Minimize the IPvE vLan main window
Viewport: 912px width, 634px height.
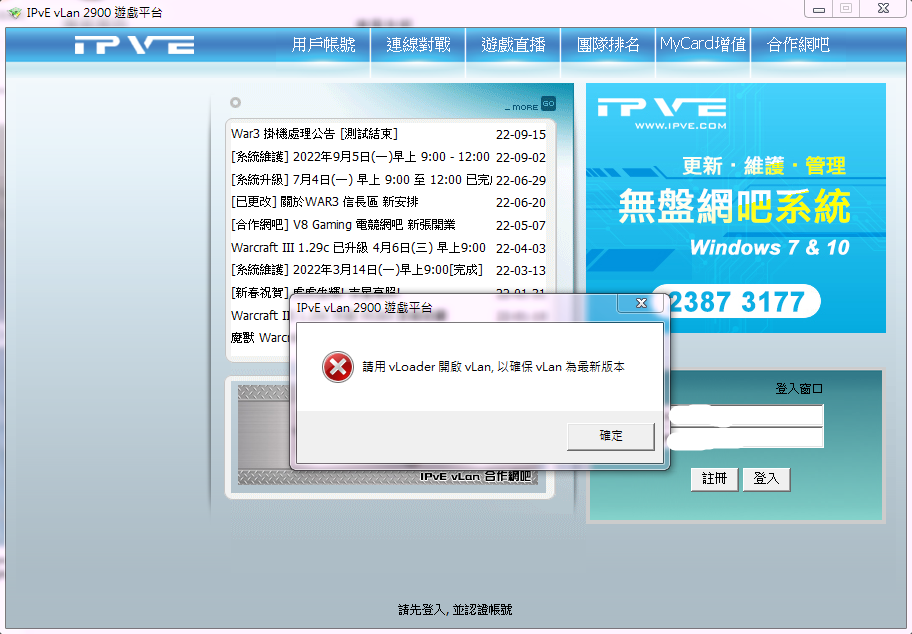(x=819, y=9)
